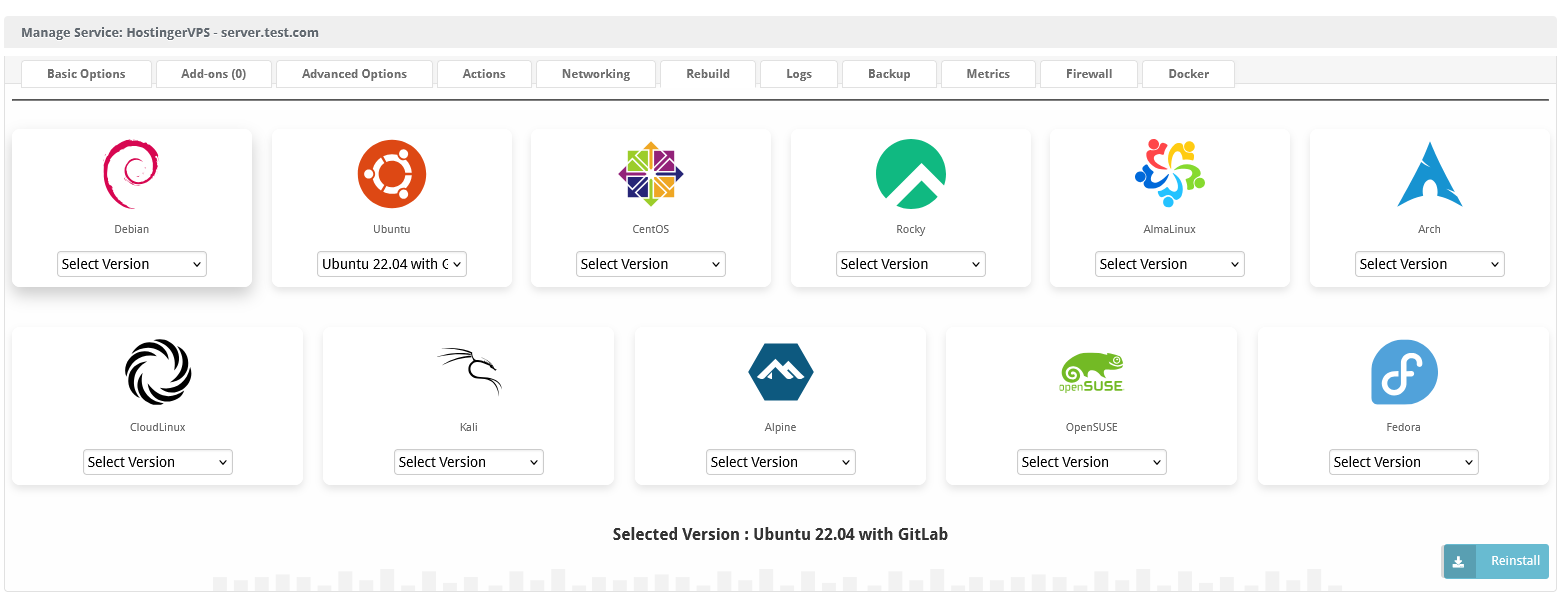The image size is (1564, 607).
Task: Click the CloudLinux spiral logo
Action: pyautogui.click(x=157, y=371)
